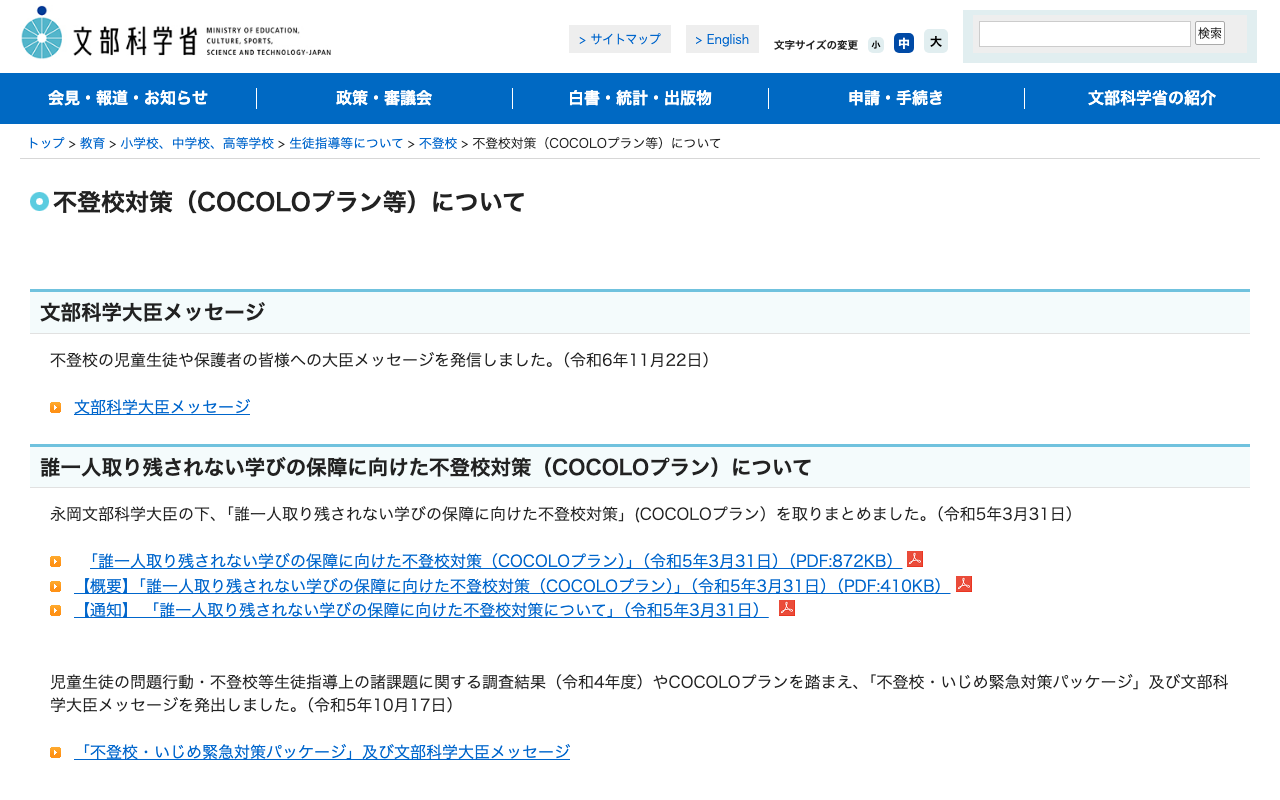Click the MEXT ministry logo
The height and width of the screenshot is (800, 1280).
pyautogui.click(x=176, y=34)
